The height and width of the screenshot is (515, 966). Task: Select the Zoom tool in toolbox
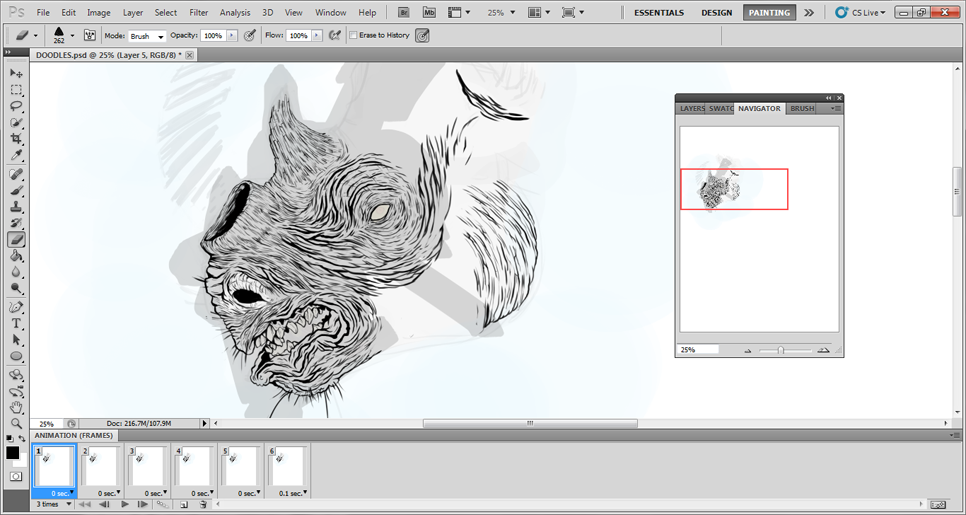(x=17, y=424)
